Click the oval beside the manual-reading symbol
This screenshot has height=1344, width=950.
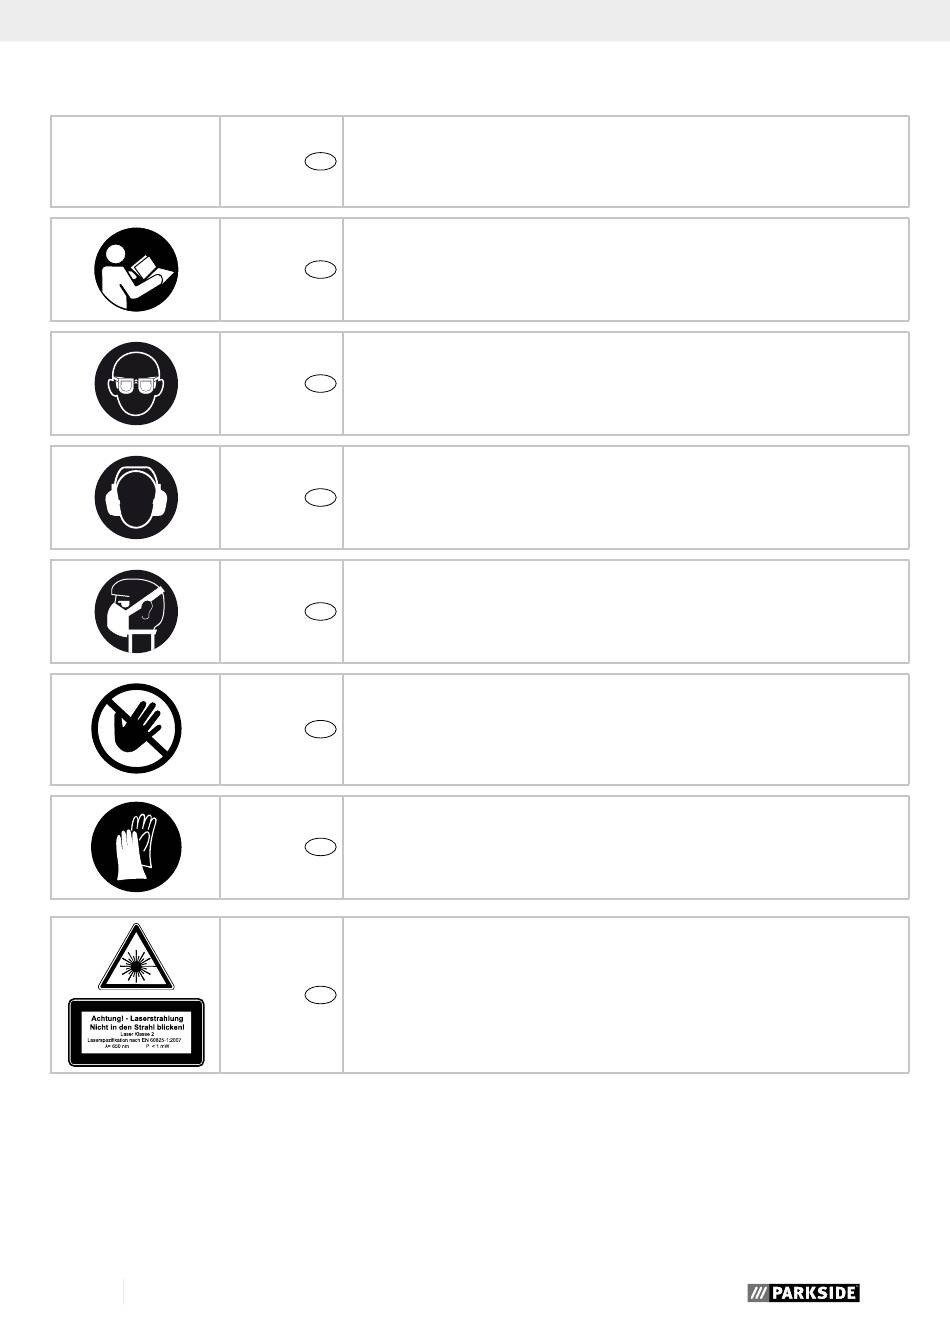tap(321, 269)
